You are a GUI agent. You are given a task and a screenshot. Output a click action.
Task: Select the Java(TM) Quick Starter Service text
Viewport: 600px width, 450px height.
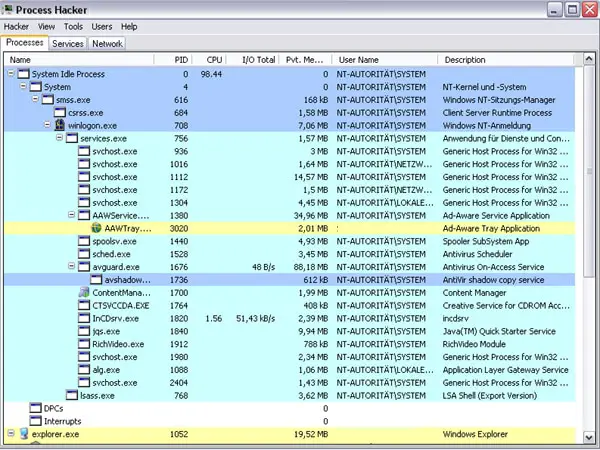click(499, 331)
